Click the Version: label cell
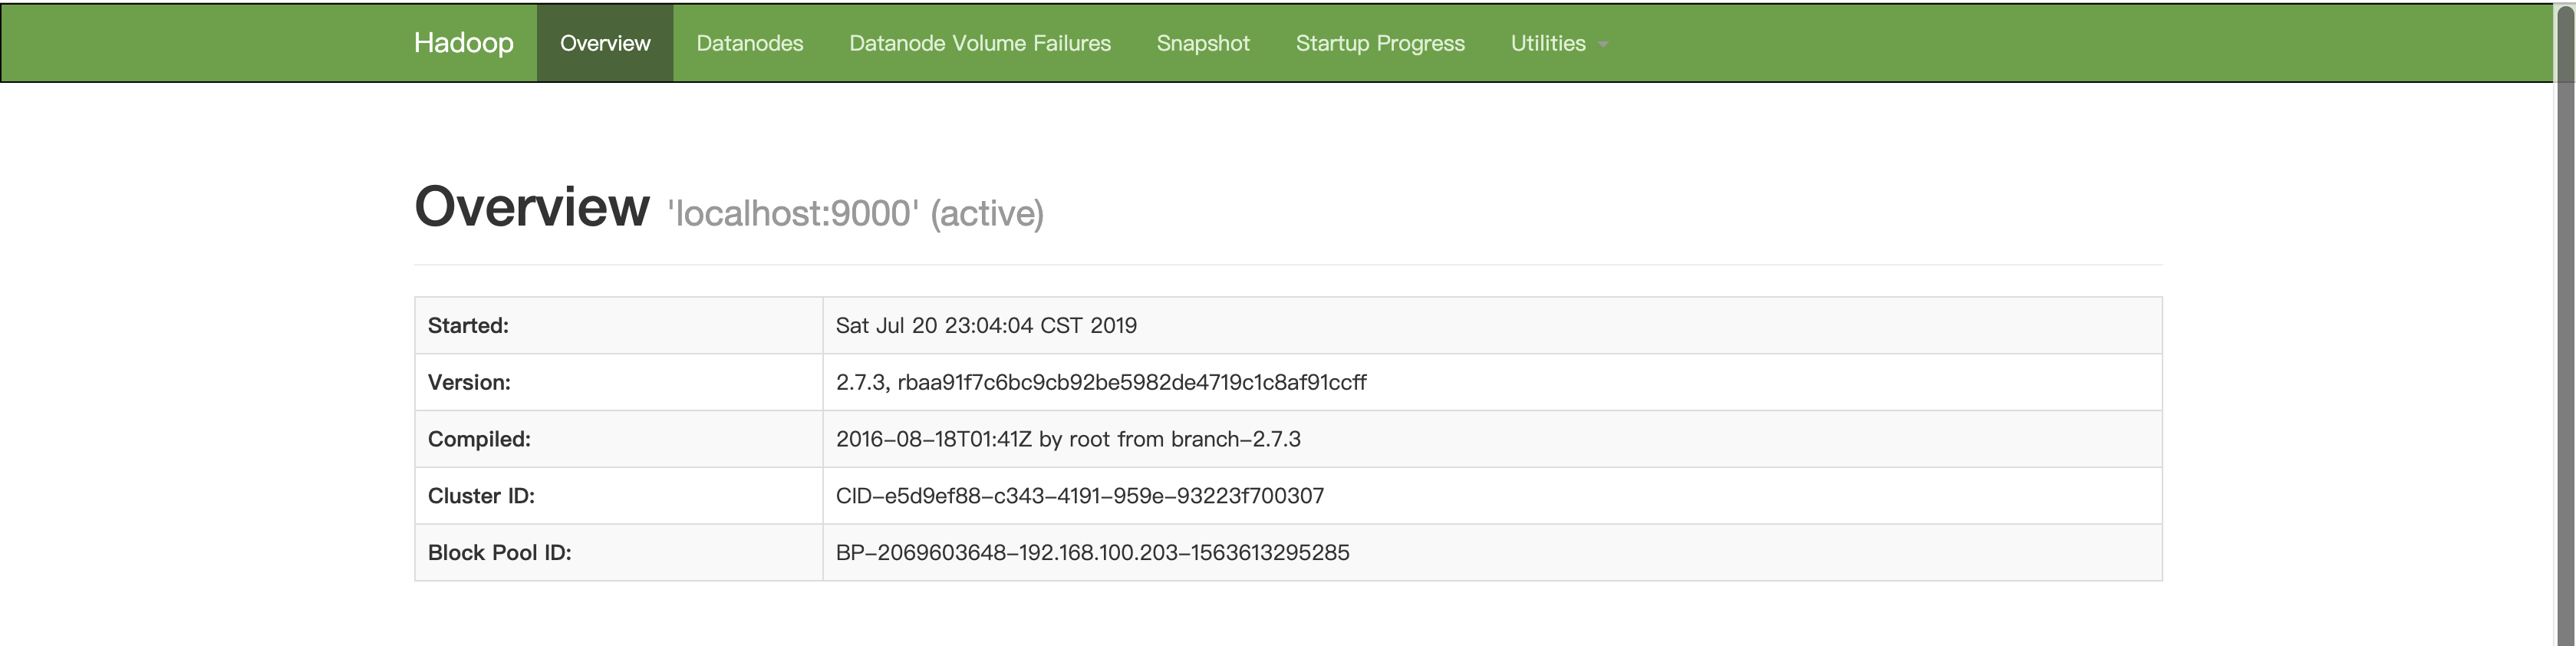The image size is (2576, 646). pyautogui.click(x=619, y=382)
